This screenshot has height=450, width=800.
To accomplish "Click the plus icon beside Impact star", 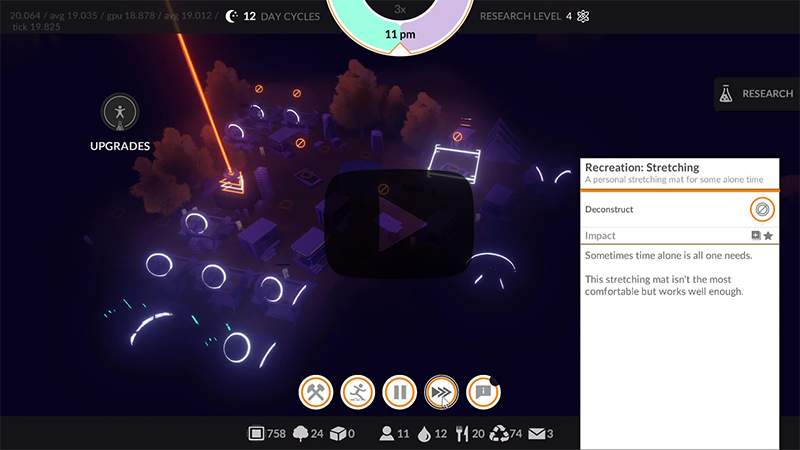I will 756,236.
